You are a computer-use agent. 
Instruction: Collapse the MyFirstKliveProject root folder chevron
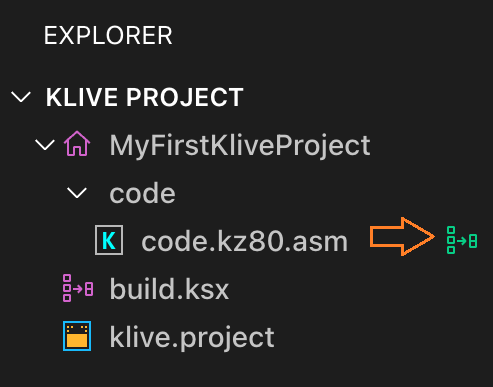(45, 145)
